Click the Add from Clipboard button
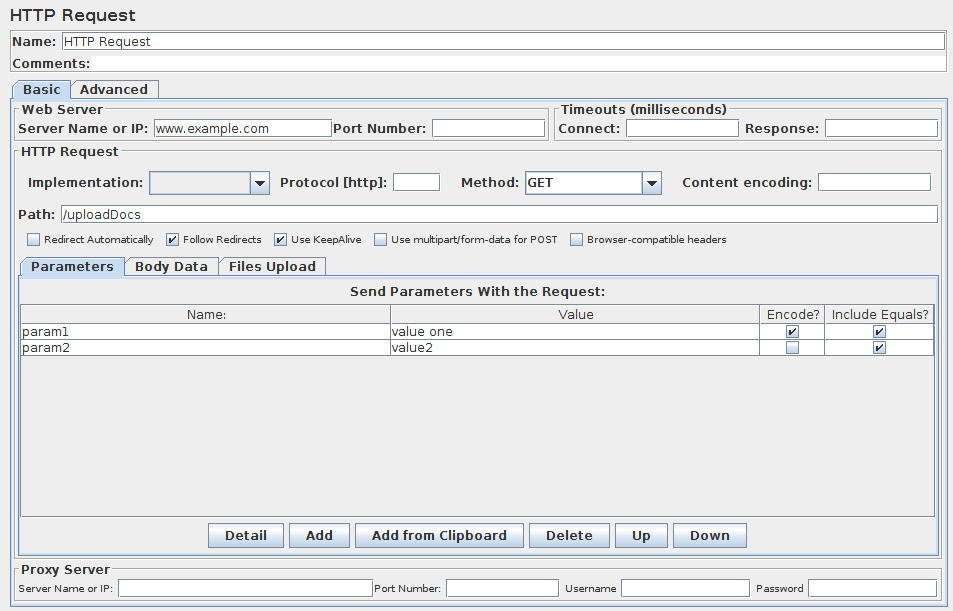The width and height of the screenshot is (953, 611). pos(439,535)
